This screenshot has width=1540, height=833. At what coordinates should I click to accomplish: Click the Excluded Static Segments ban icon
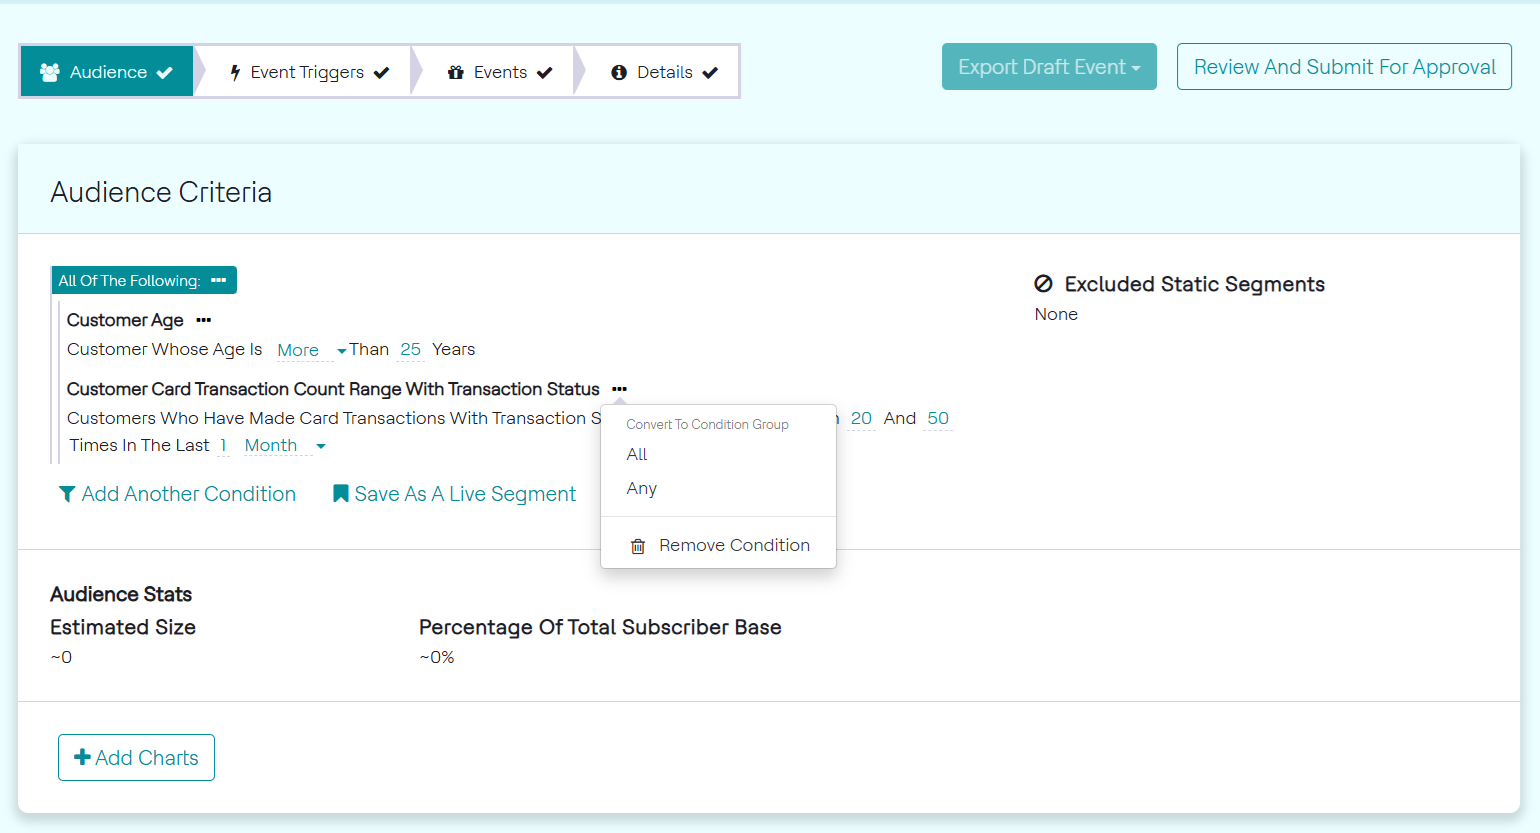coord(1043,284)
